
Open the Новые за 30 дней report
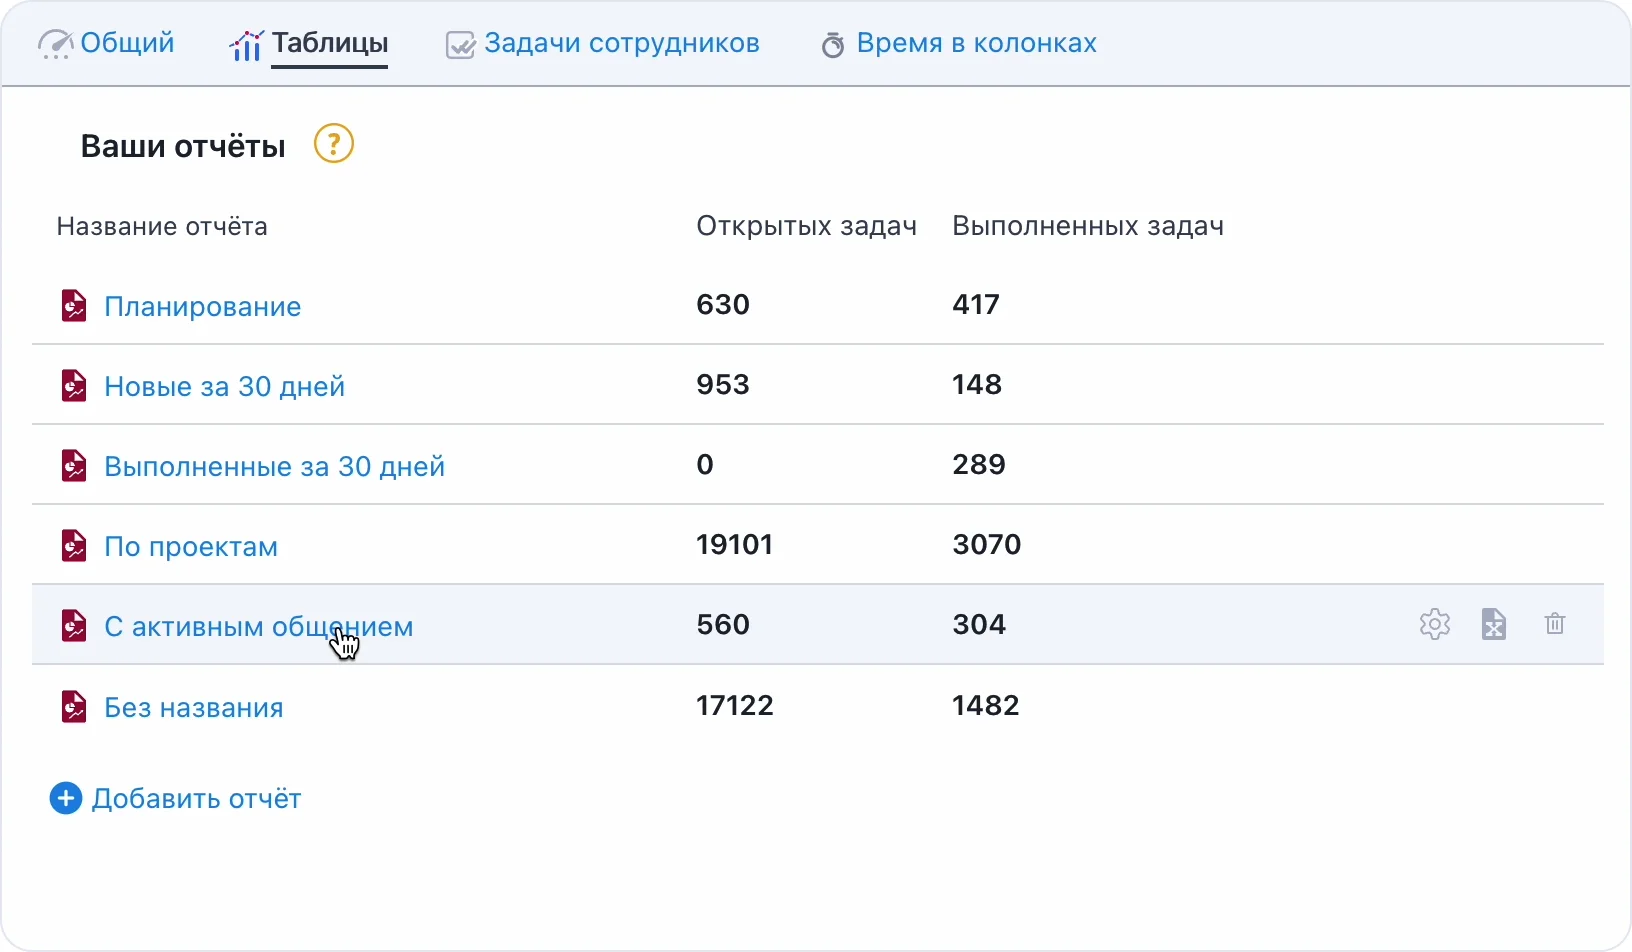pos(224,386)
